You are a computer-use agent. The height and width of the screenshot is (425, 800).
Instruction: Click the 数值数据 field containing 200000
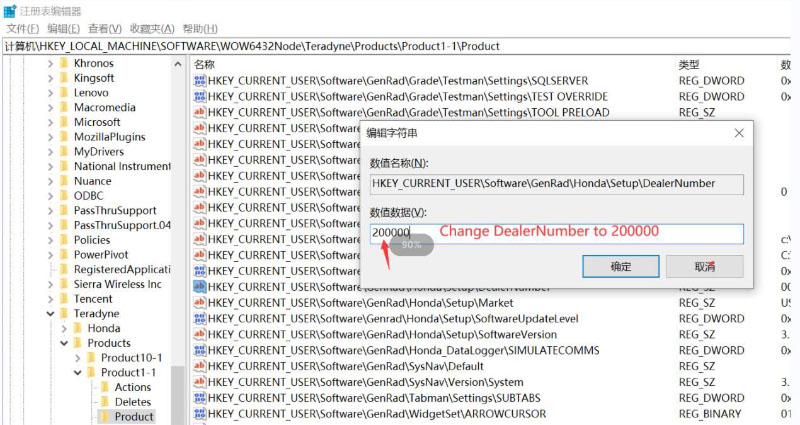click(x=557, y=233)
